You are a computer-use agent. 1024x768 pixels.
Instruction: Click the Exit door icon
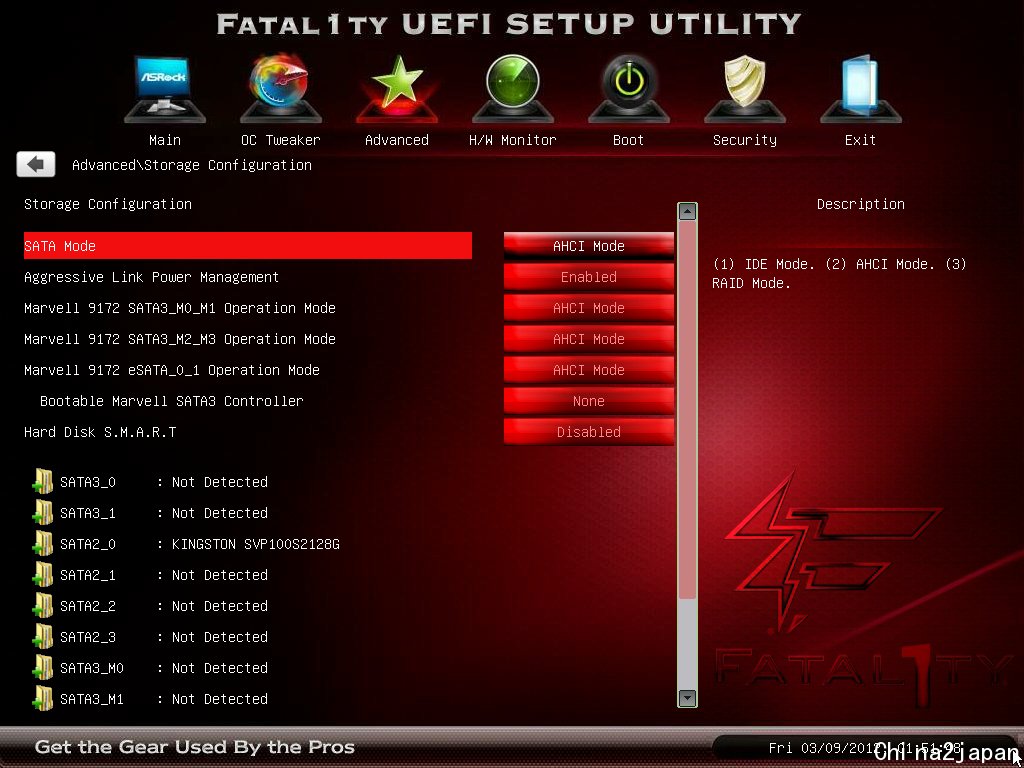[861, 89]
